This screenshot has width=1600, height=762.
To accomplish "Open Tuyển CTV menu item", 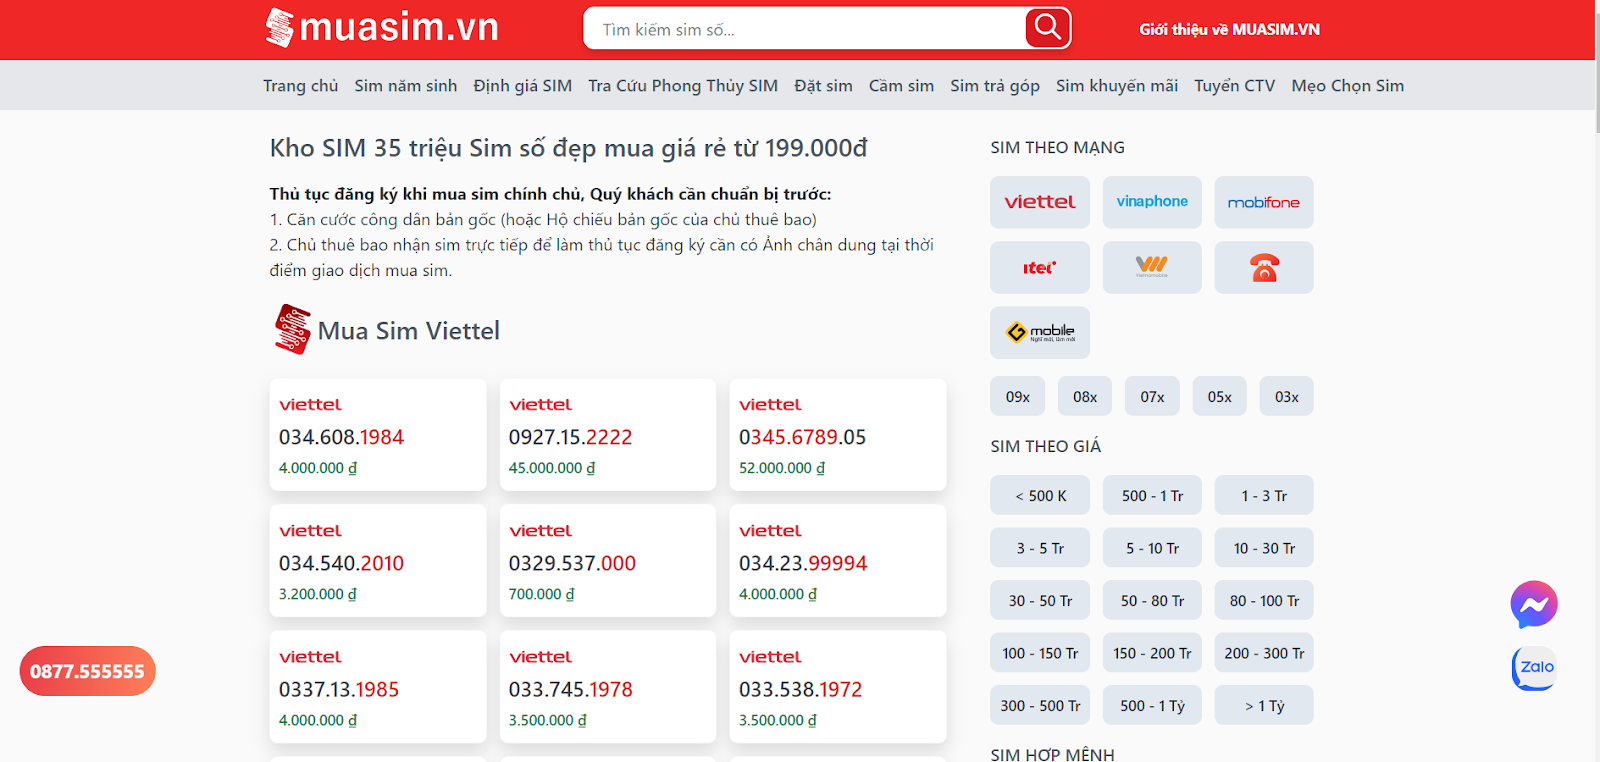I will pos(1235,86).
